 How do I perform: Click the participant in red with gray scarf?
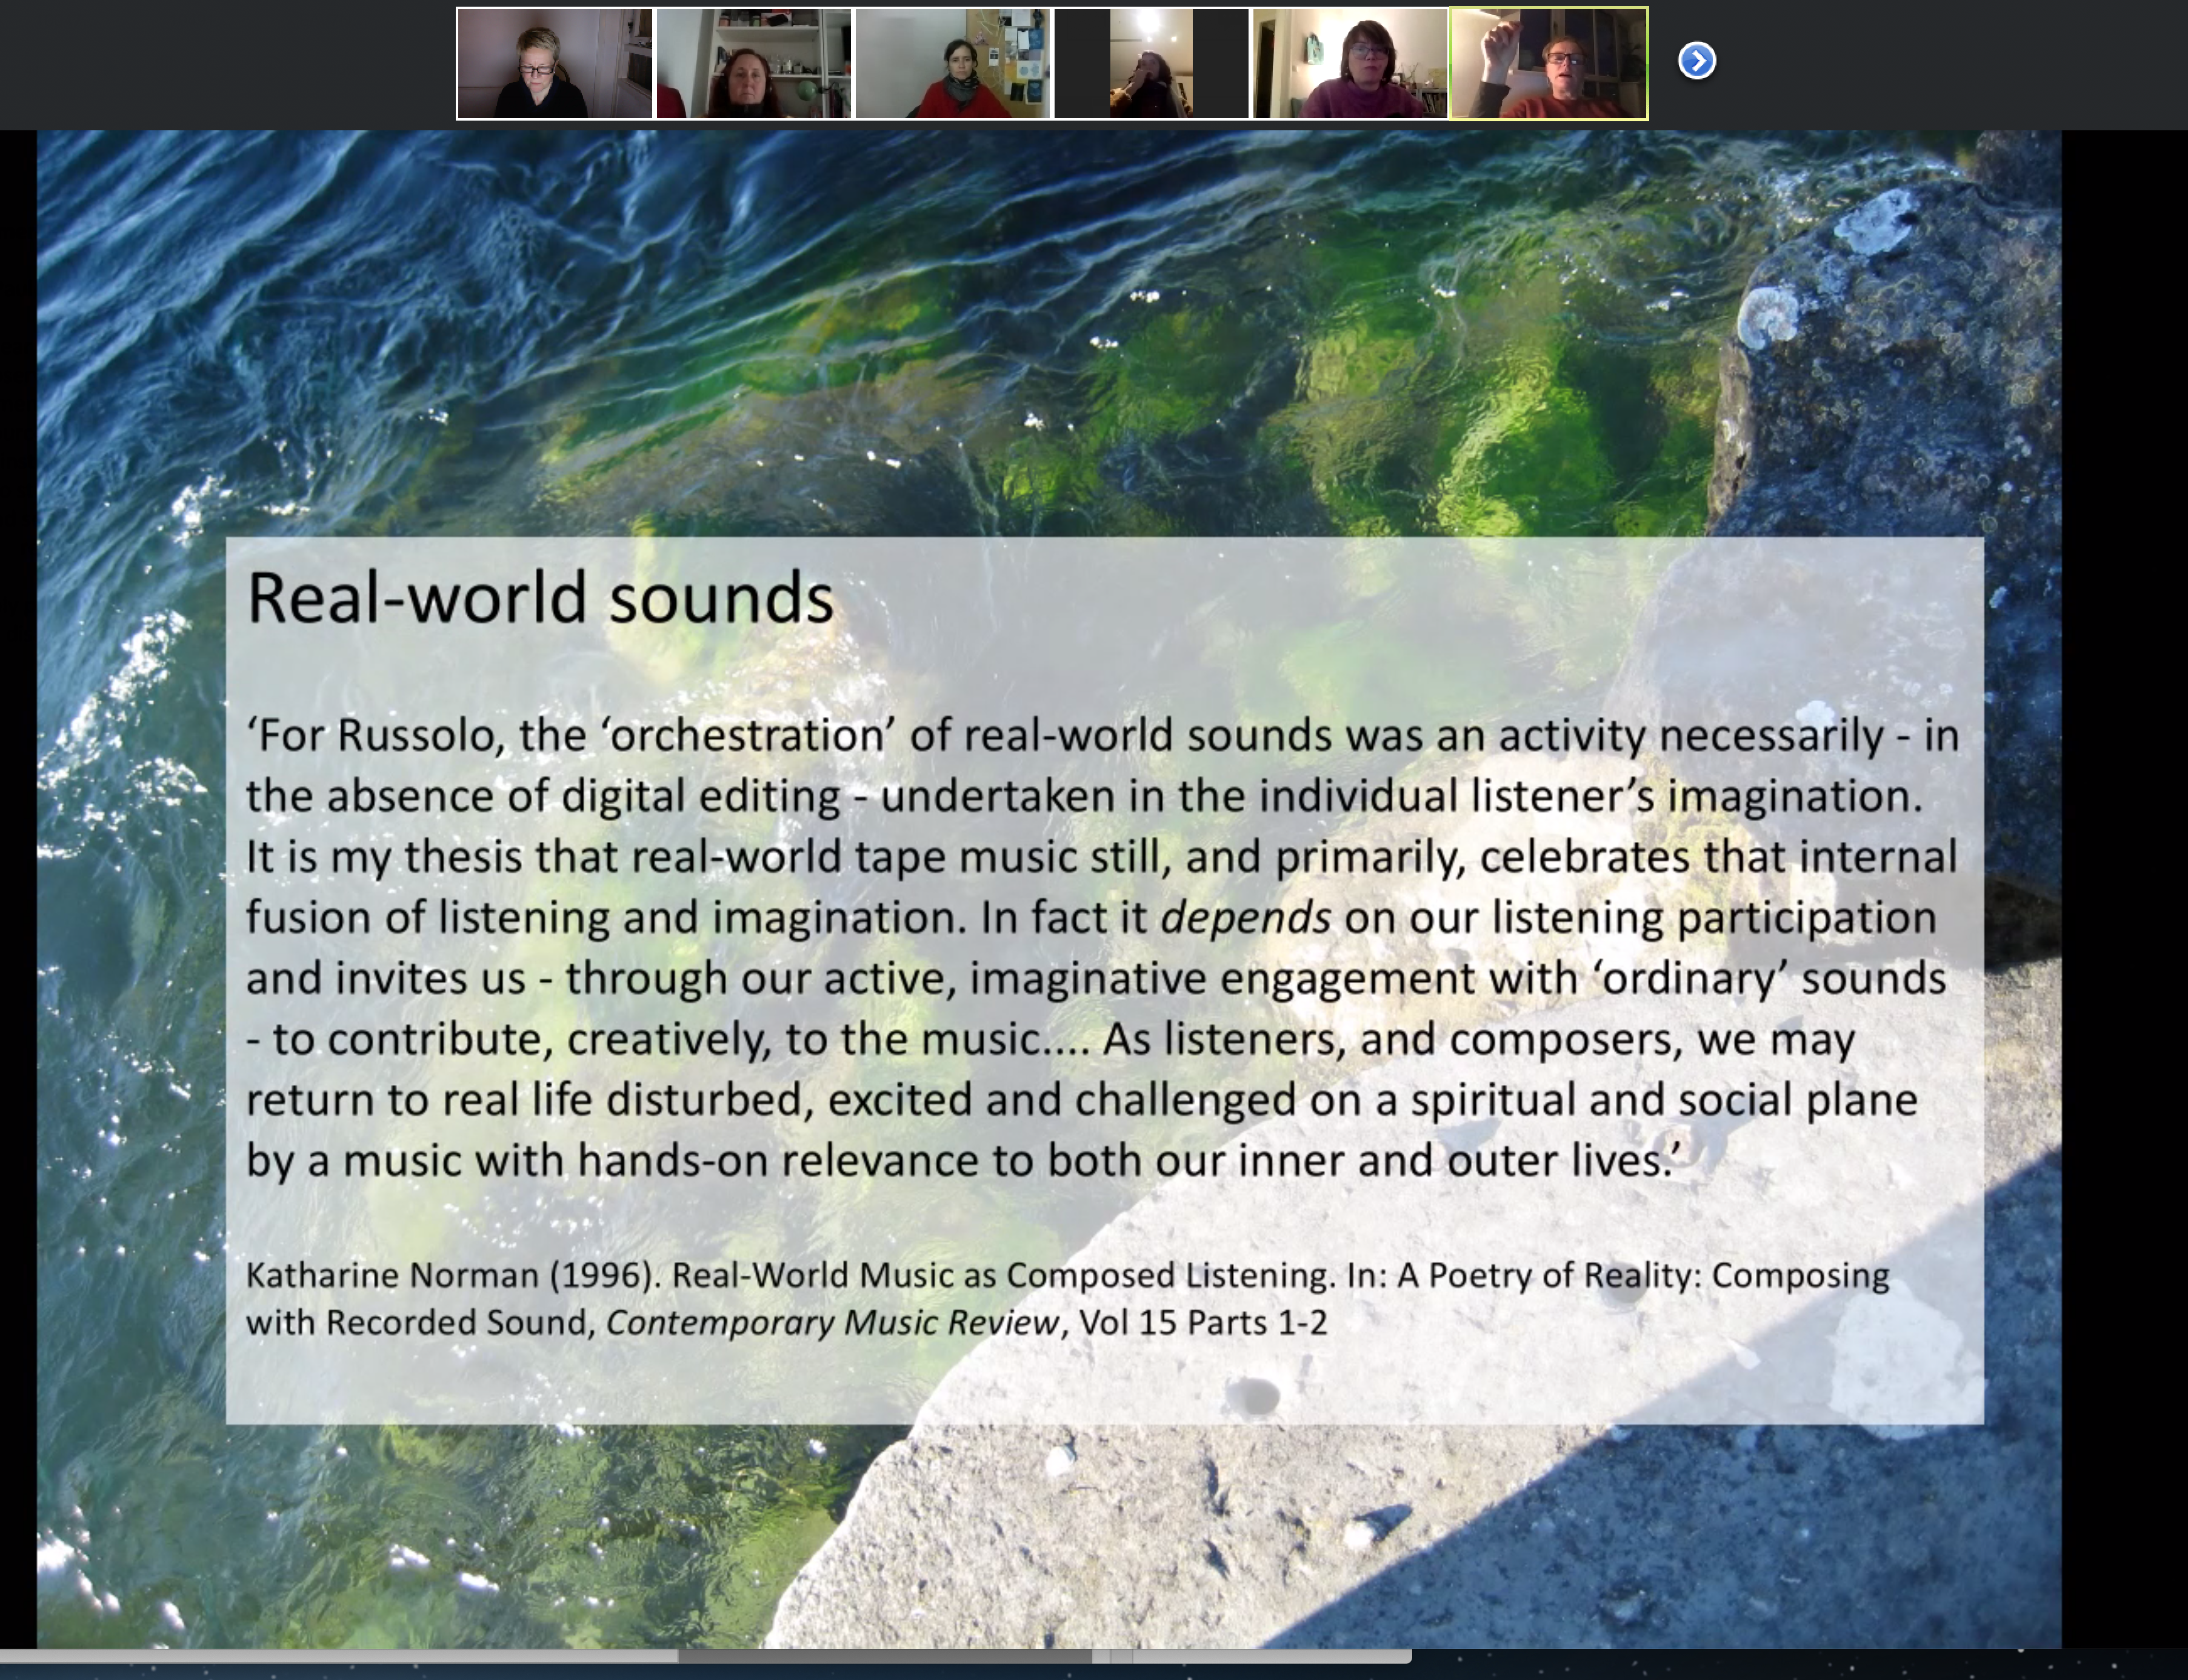click(x=952, y=63)
